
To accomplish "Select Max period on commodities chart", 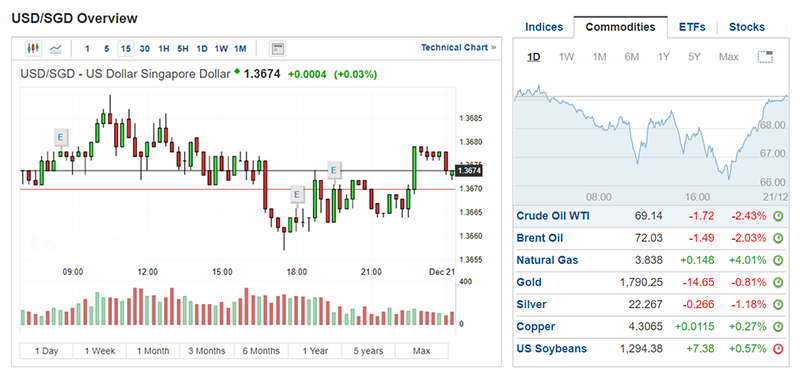I will (x=729, y=57).
